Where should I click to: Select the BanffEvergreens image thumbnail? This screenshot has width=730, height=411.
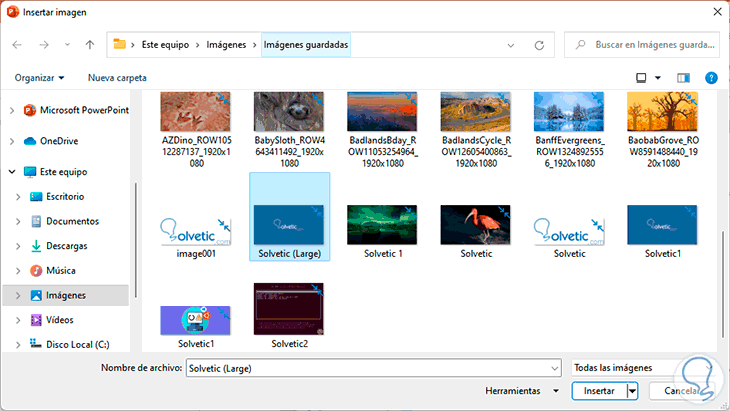tap(569, 112)
